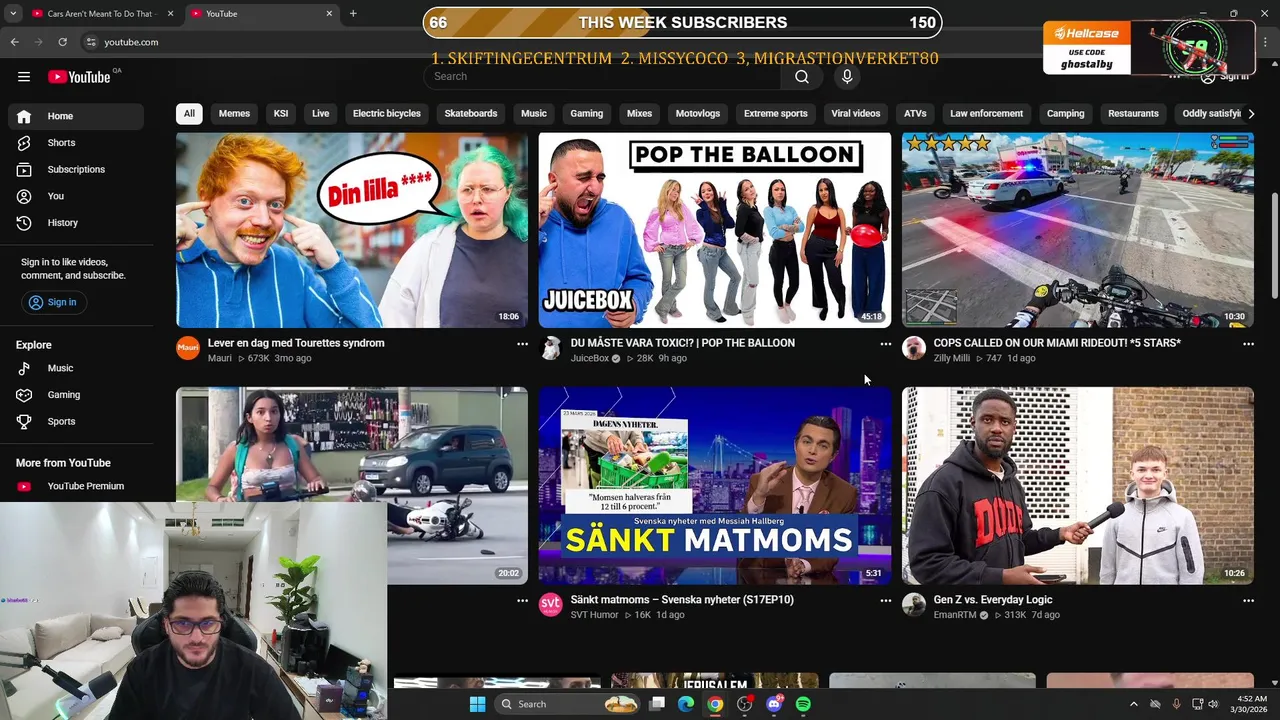Select the KSI filter chip

click(281, 113)
